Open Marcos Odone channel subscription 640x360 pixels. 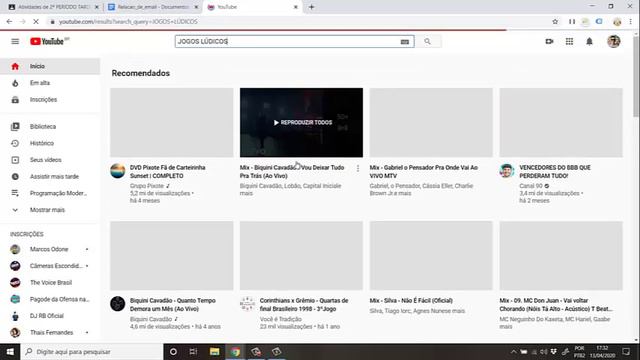coord(50,249)
